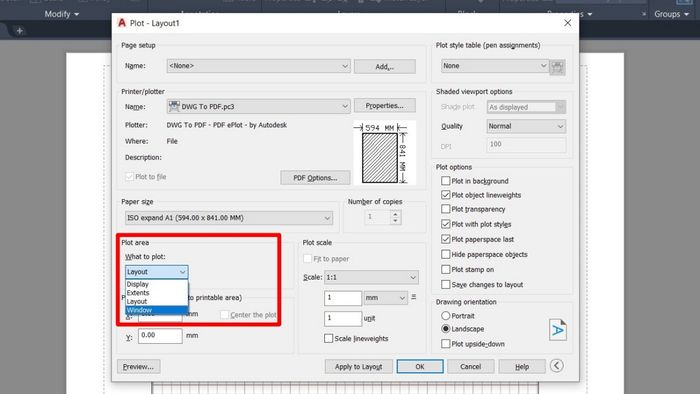This screenshot has height=394, width=700.
Task: Enable Scale lineweights checkbox
Action: pos(329,338)
